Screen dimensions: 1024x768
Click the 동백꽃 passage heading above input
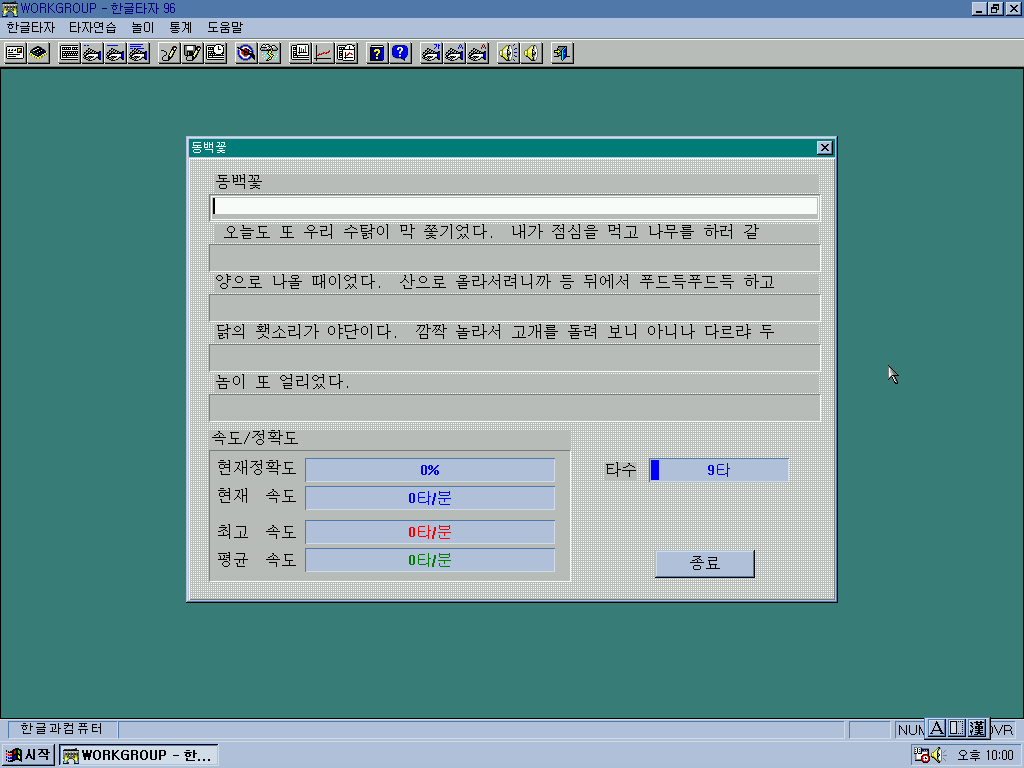pyautogui.click(x=238, y=182)
